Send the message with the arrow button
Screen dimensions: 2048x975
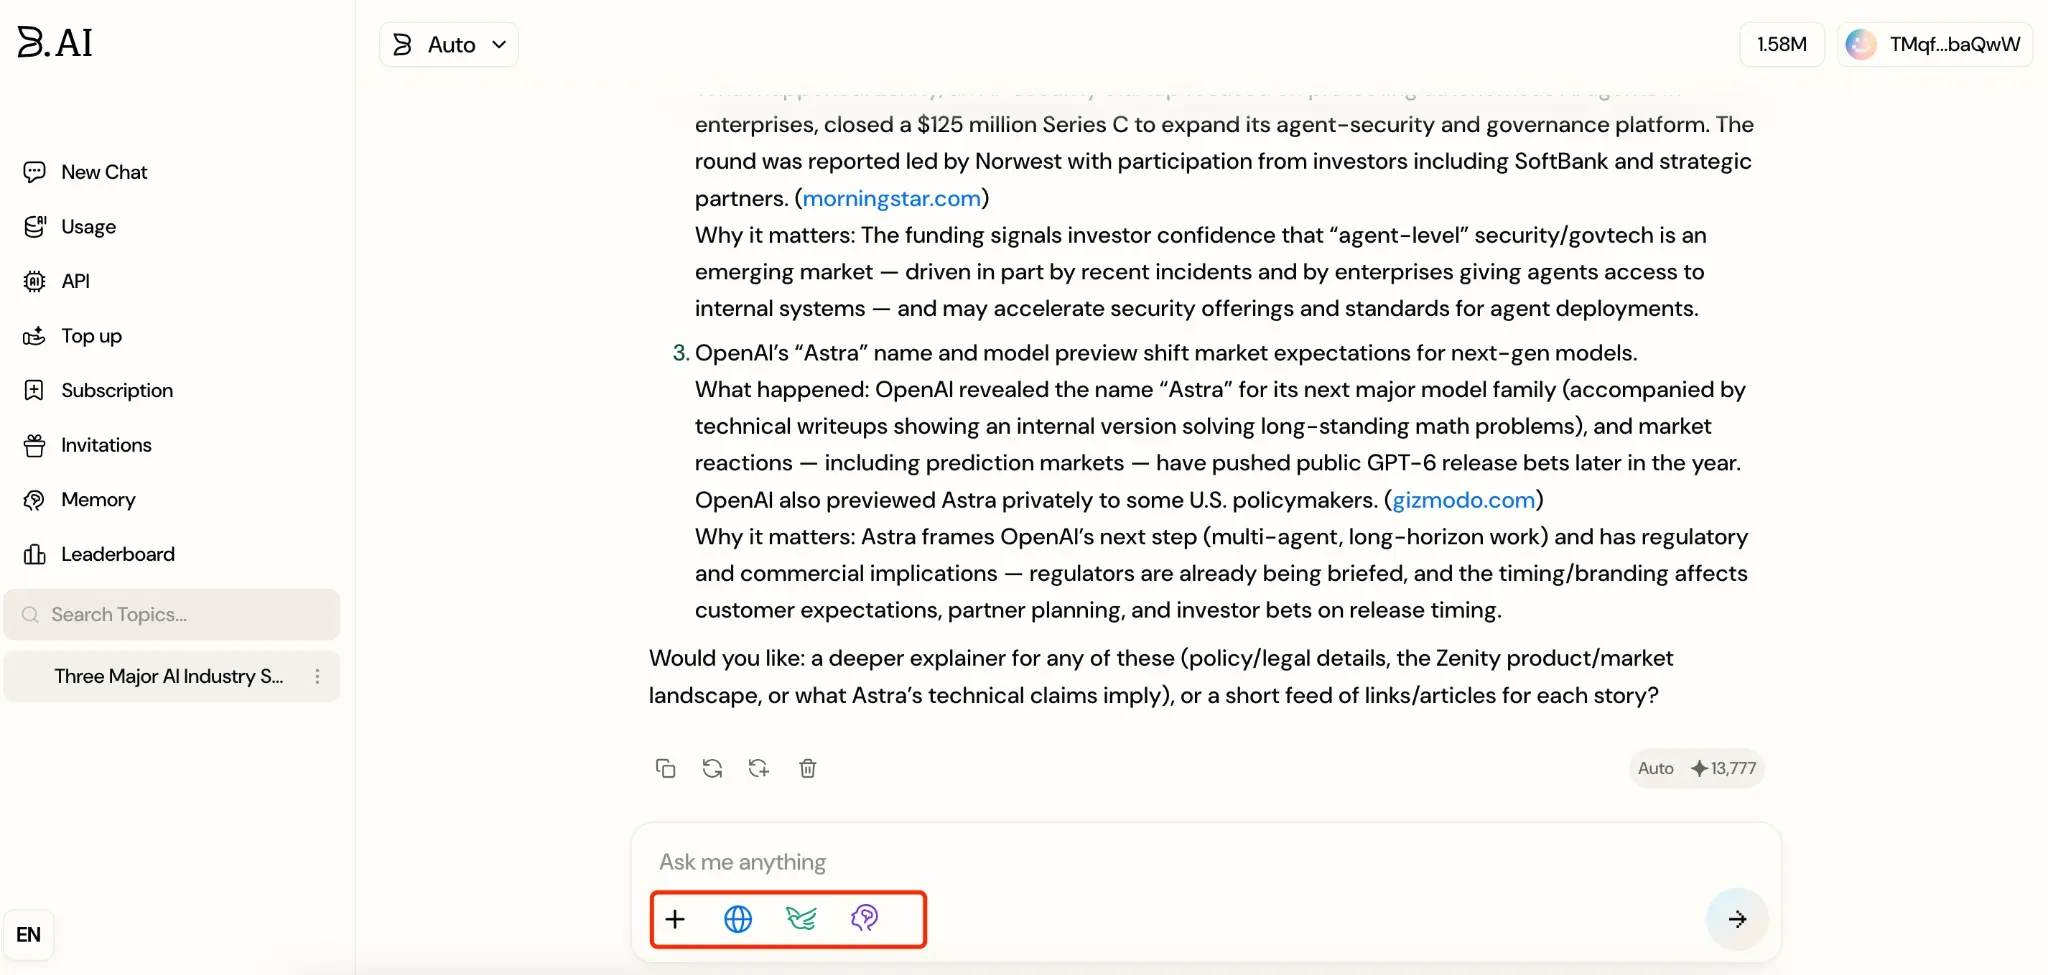click(x=1737, y=919)
